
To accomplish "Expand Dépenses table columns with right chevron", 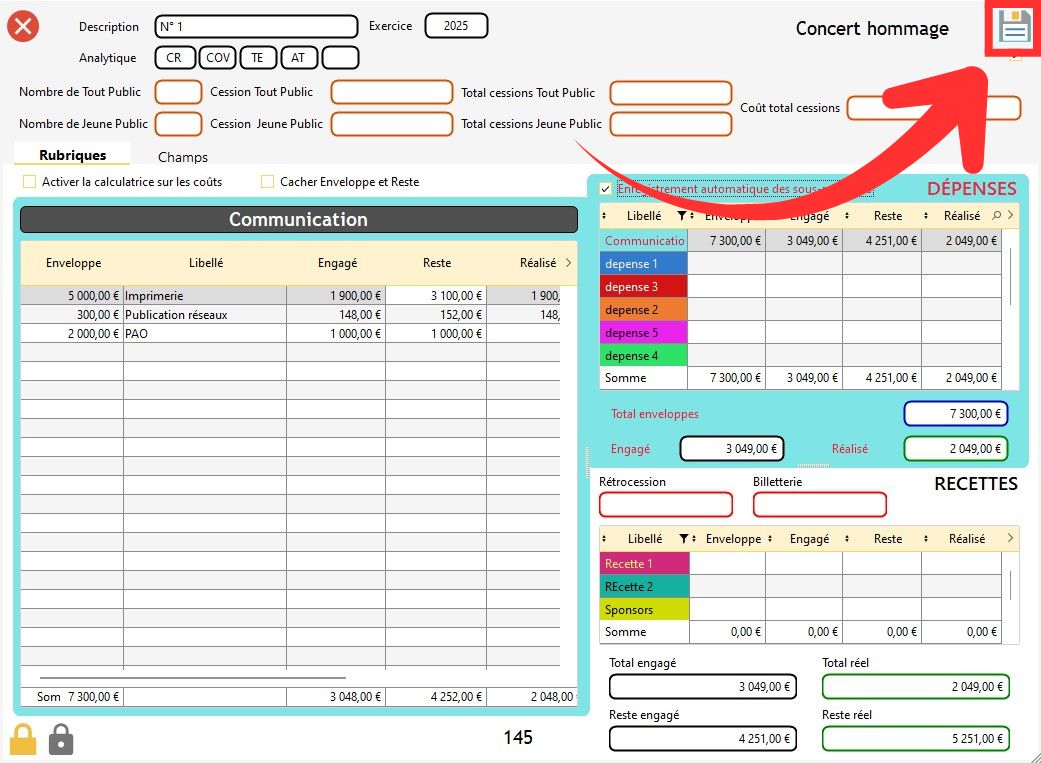I will click(1010, 215).
